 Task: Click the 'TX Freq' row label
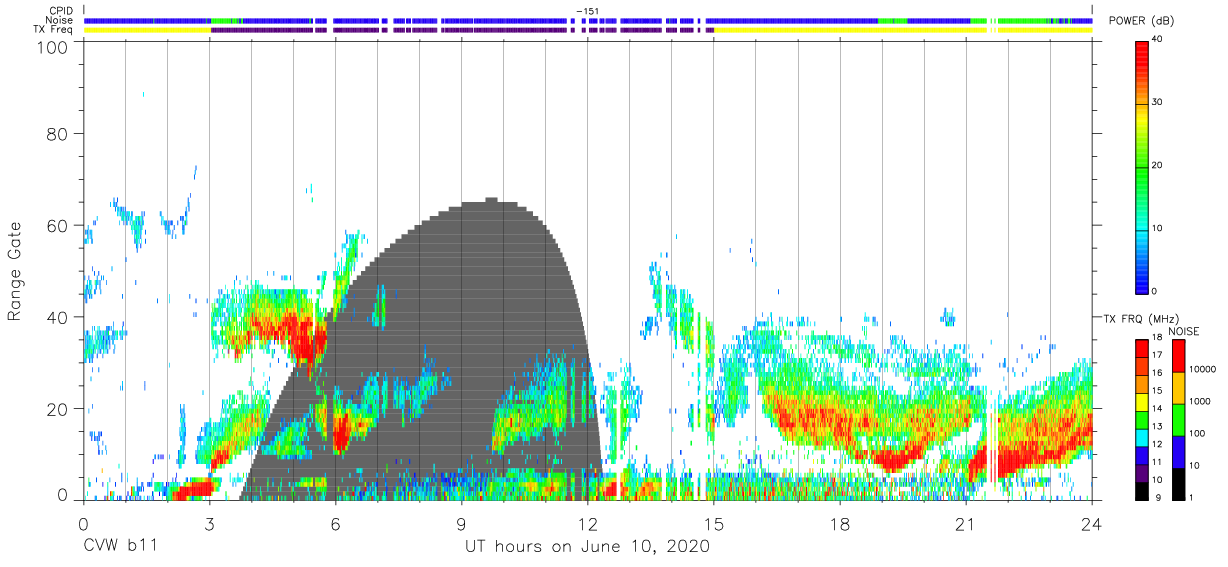click(55, 30)
